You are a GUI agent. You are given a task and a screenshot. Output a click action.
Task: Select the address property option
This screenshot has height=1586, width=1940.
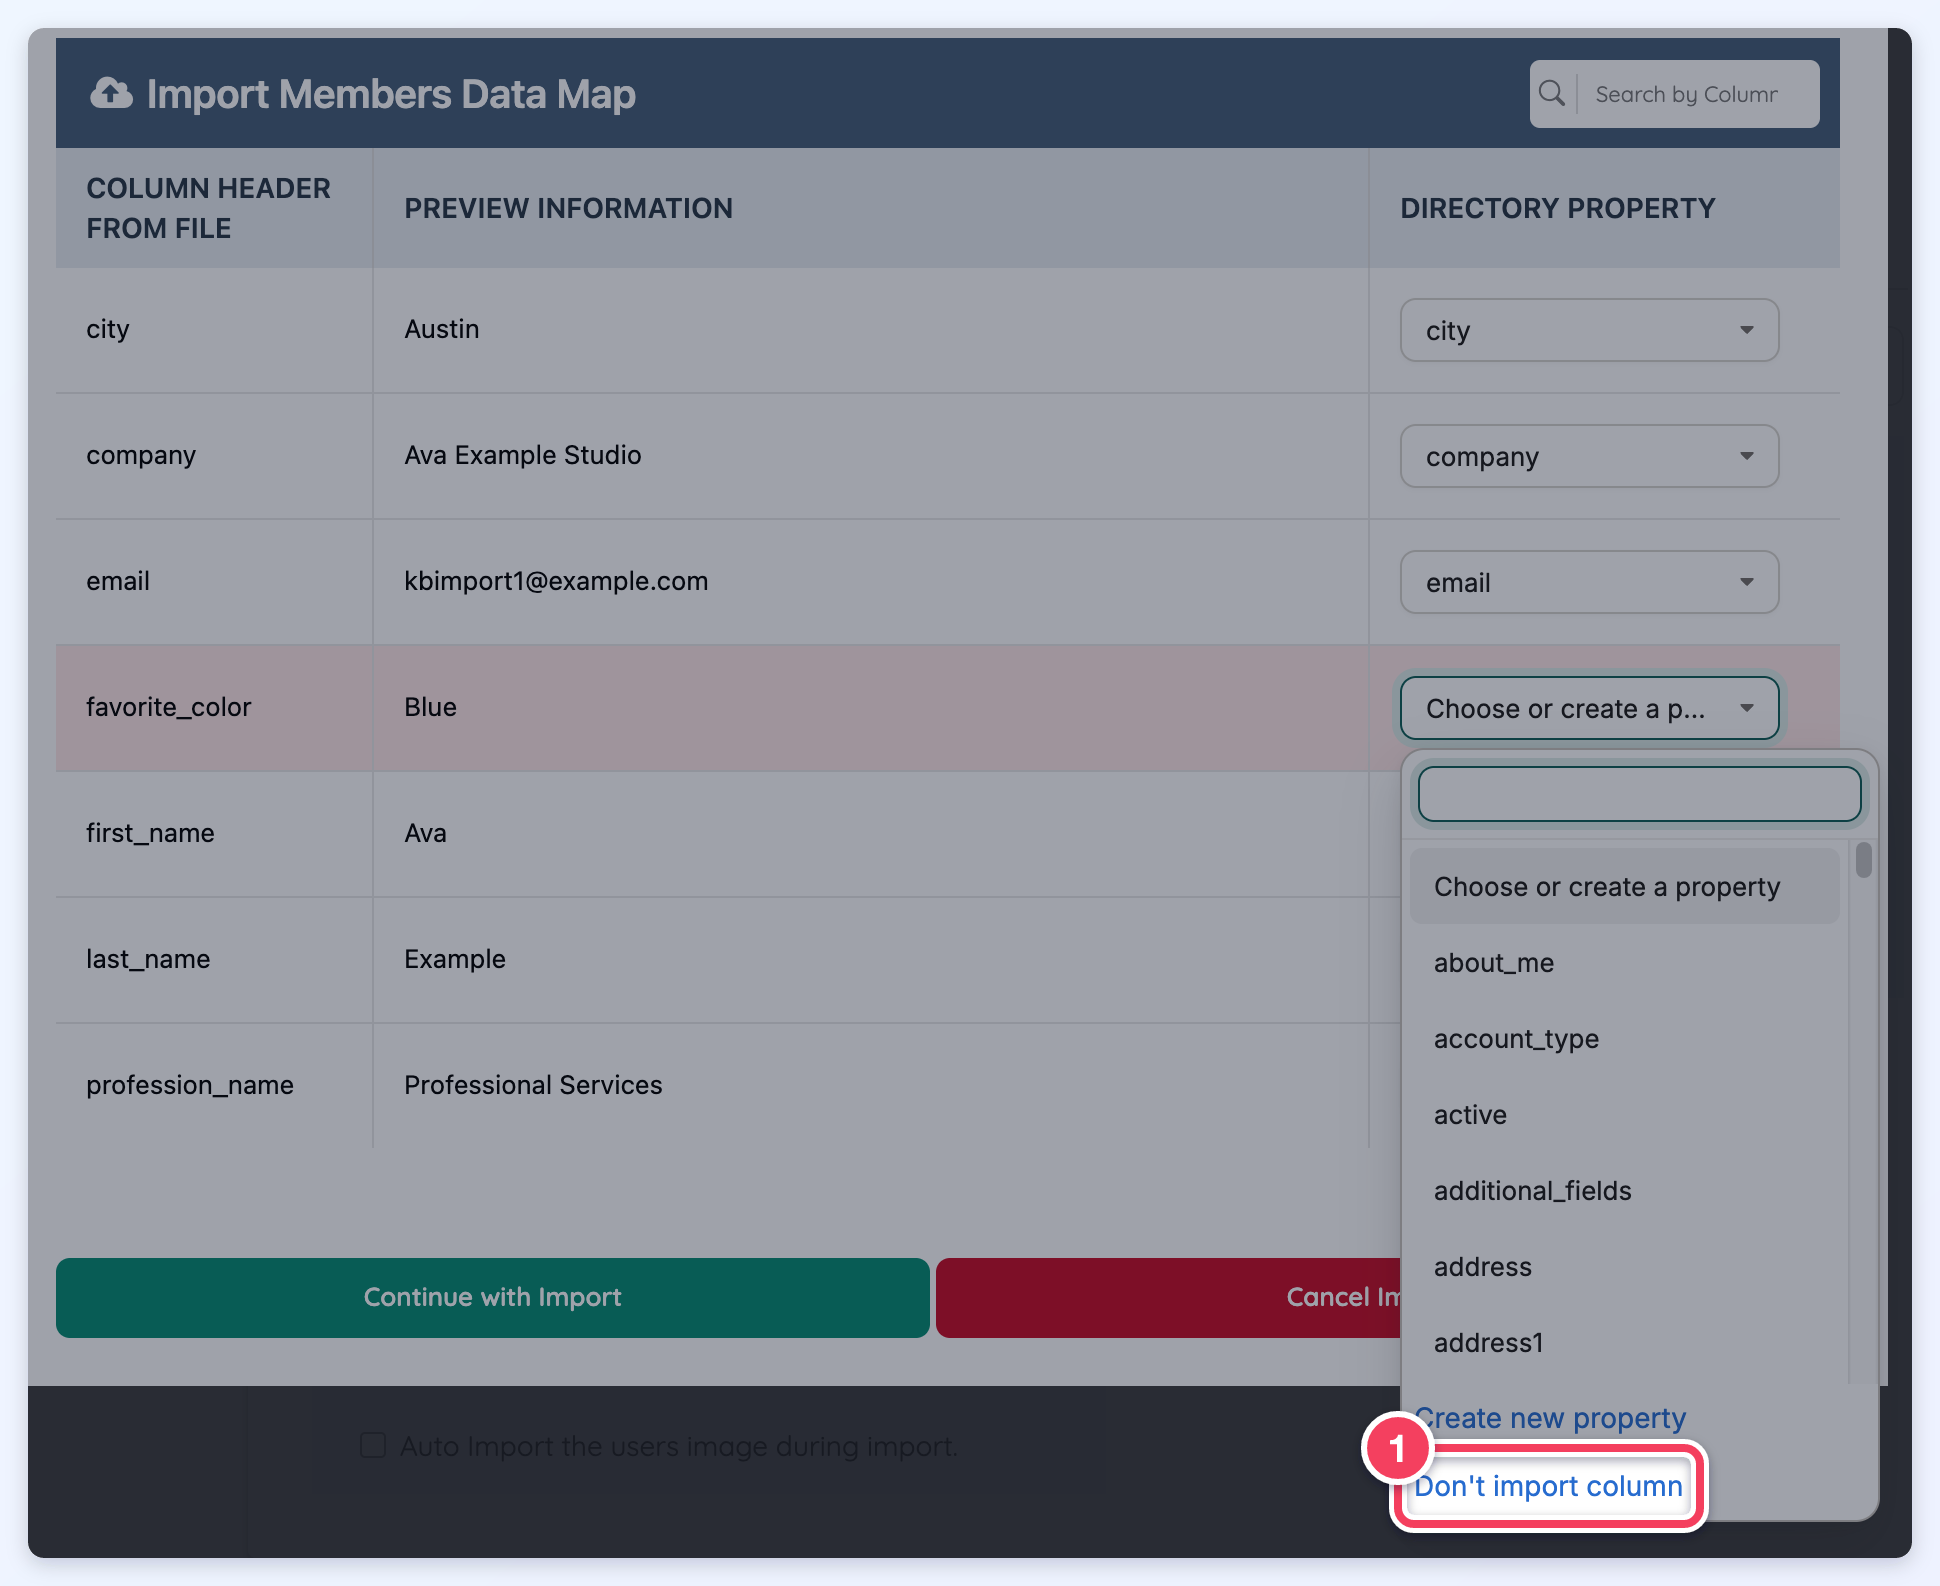point(1624,1266)
